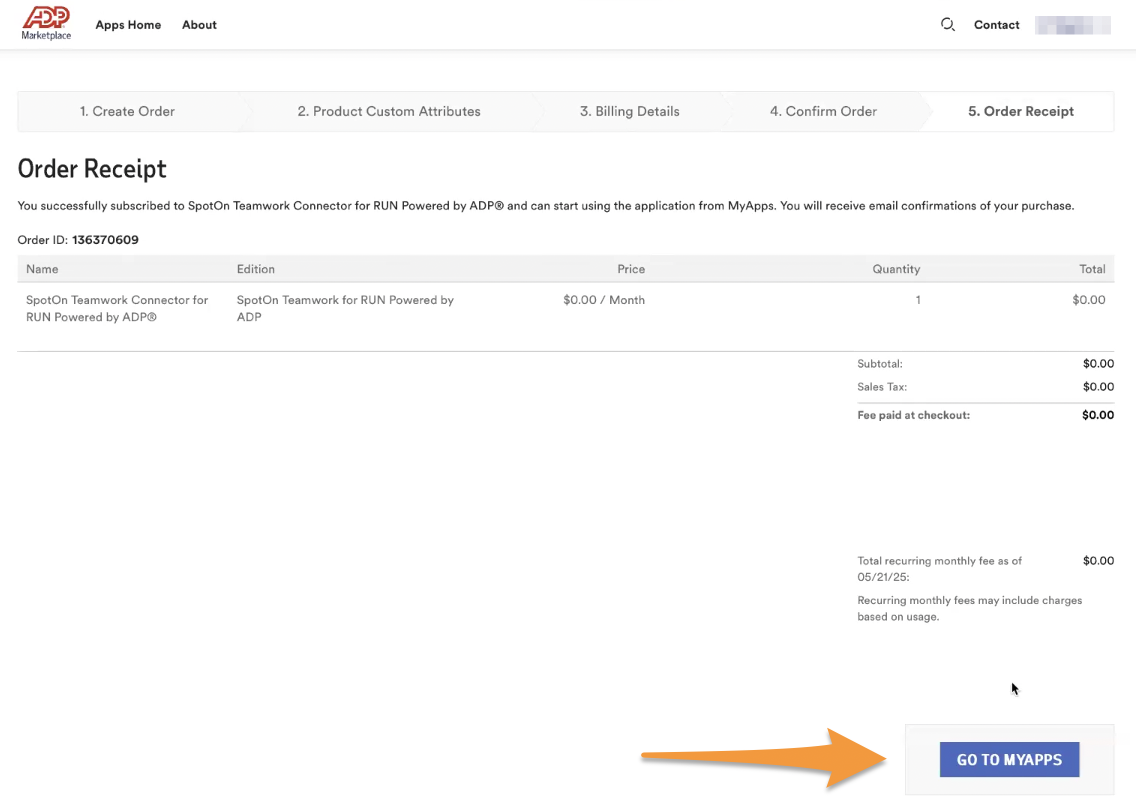Click the Price column header
The width and height of the screenshot is (1136, 810).
(x=631, y=269)
